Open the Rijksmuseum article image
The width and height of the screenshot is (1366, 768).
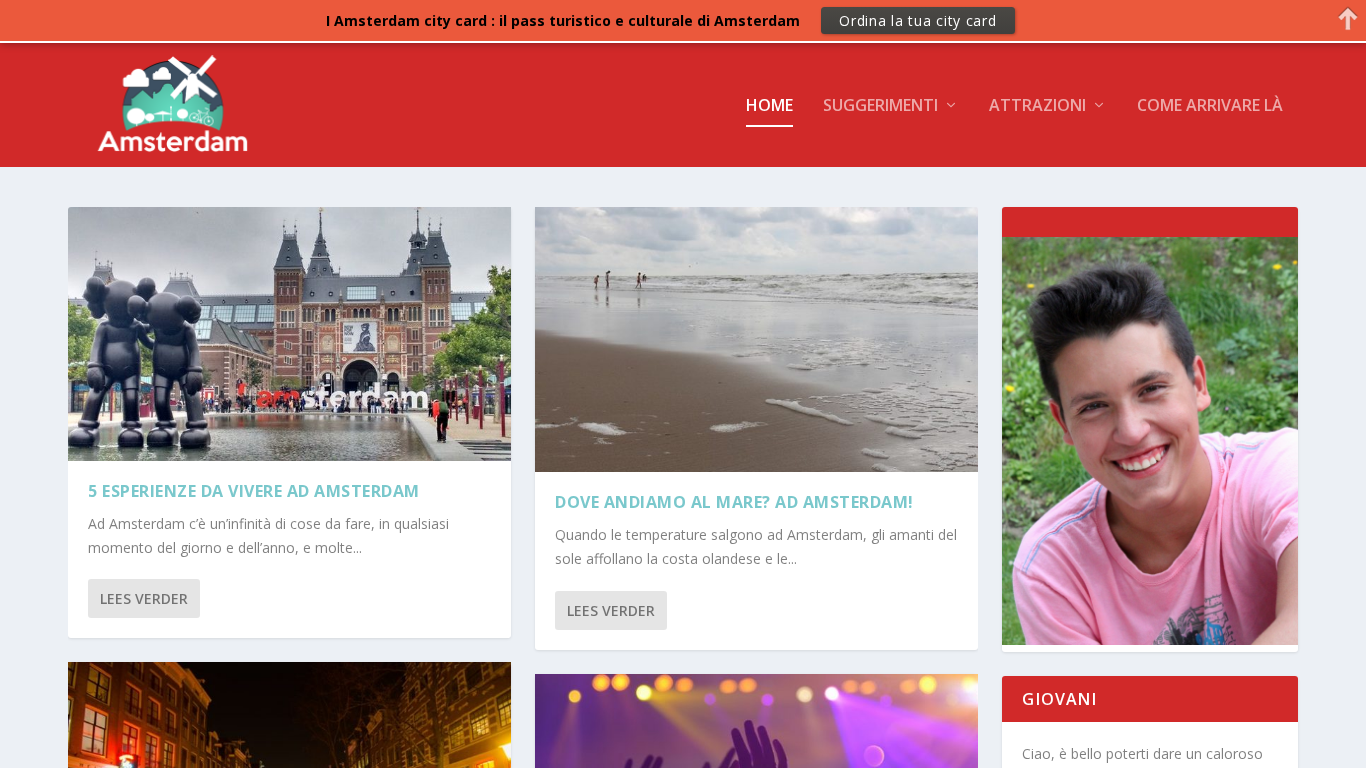pos(289,333)
